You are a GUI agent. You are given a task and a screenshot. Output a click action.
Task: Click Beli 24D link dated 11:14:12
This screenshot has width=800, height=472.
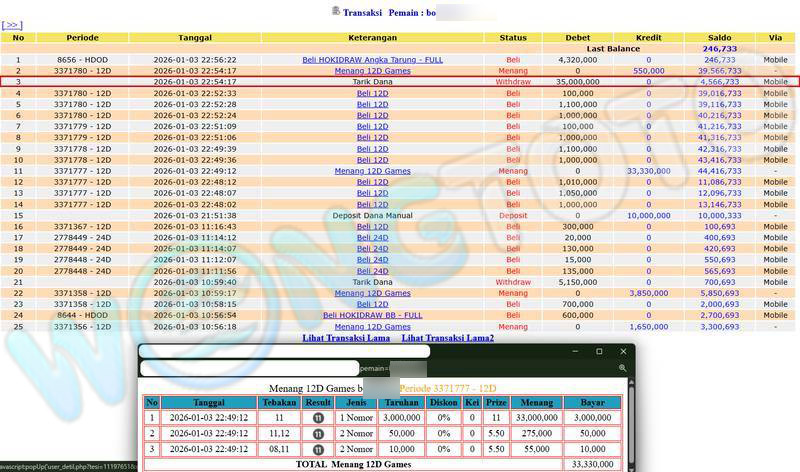point(372,238)
